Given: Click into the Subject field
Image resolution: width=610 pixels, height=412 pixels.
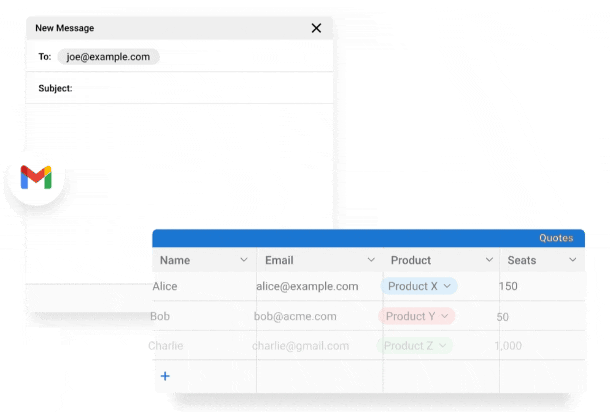Looking at the screenshot, I should tap(200, 88).
